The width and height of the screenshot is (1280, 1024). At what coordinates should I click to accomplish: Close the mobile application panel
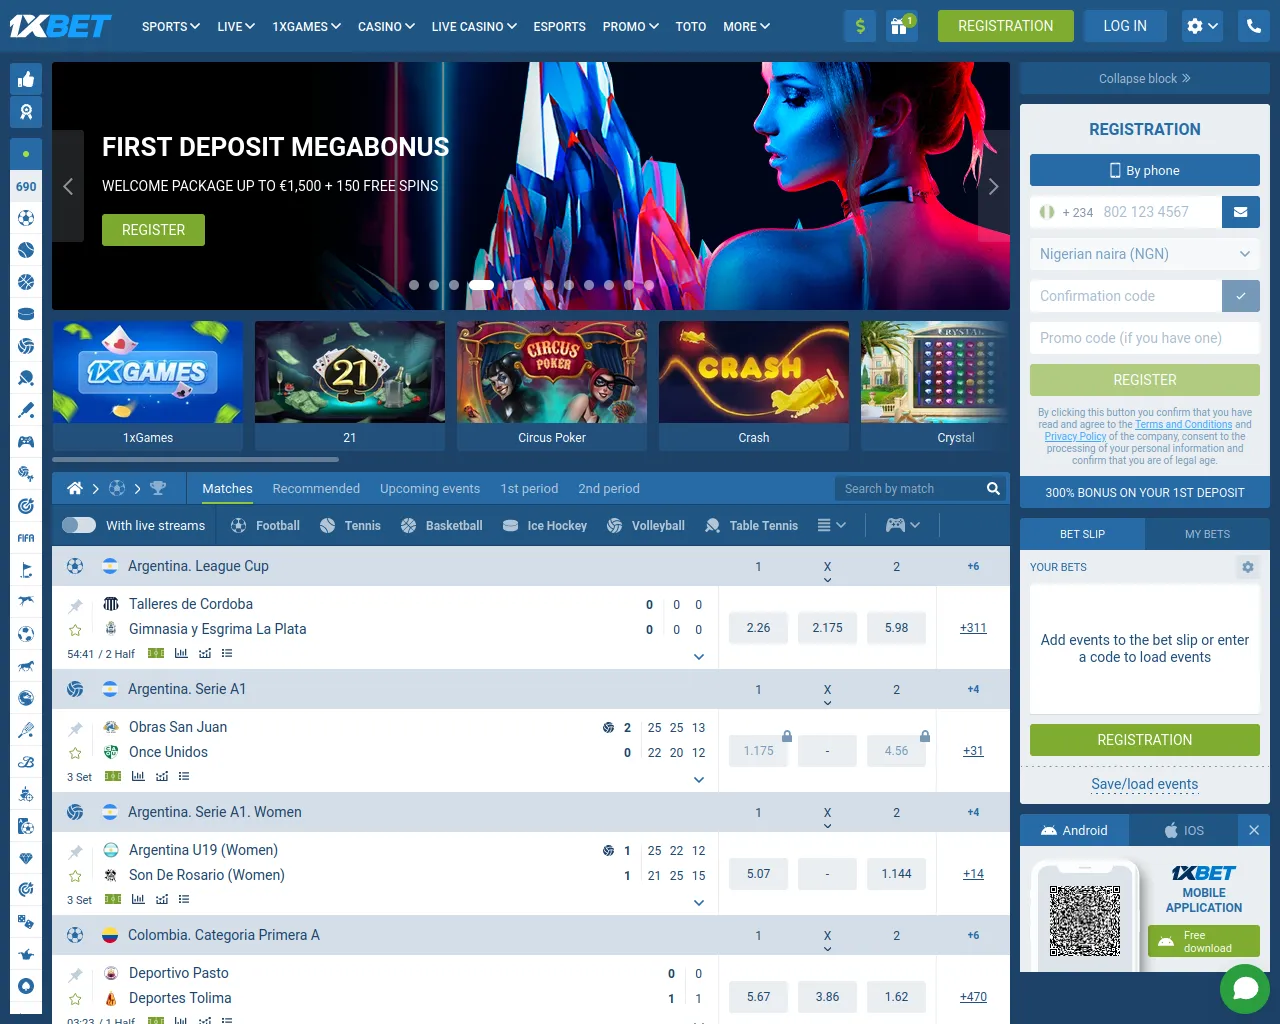pyautogui.click(x=1254, y=830)
